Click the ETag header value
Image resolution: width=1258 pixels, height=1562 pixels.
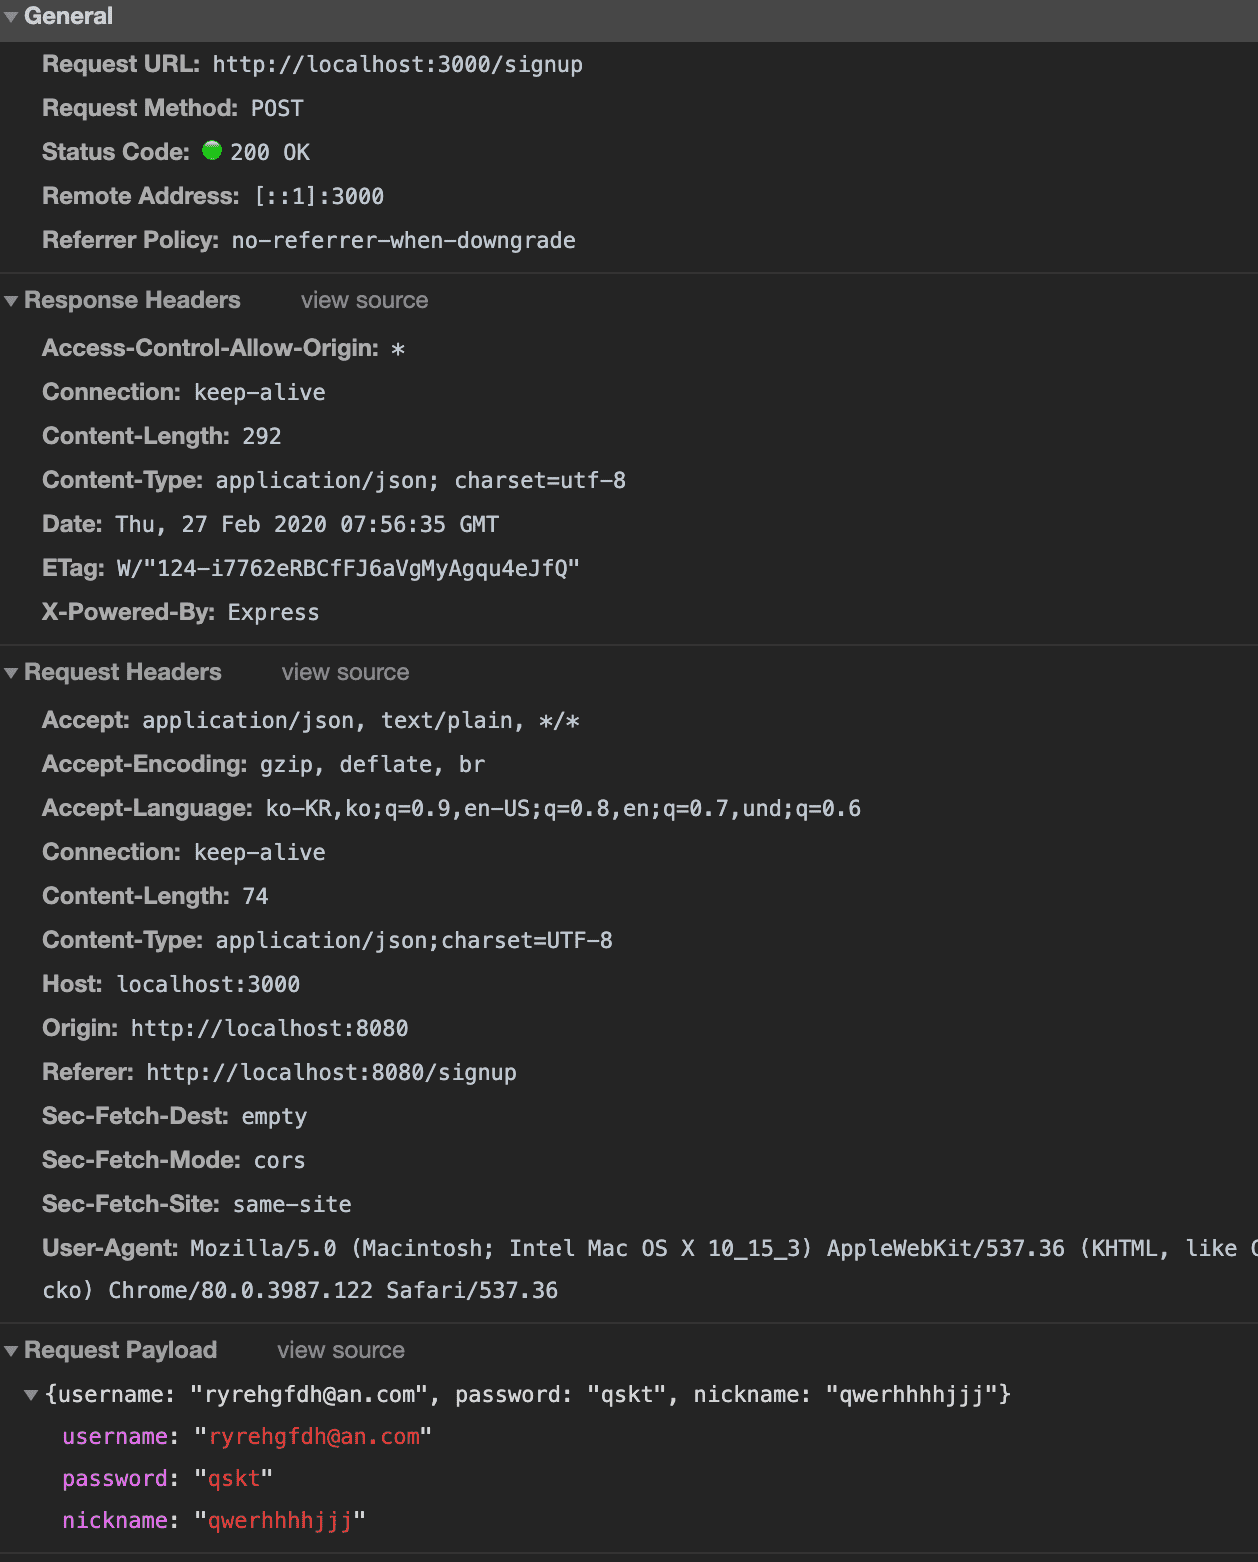[x=348, y=569]
